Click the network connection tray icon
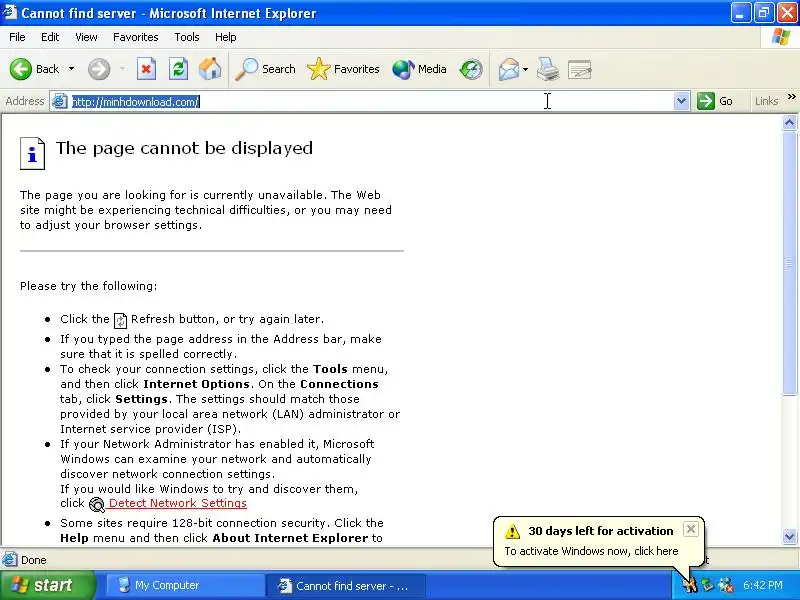800x600 pixels. point(726,585)
